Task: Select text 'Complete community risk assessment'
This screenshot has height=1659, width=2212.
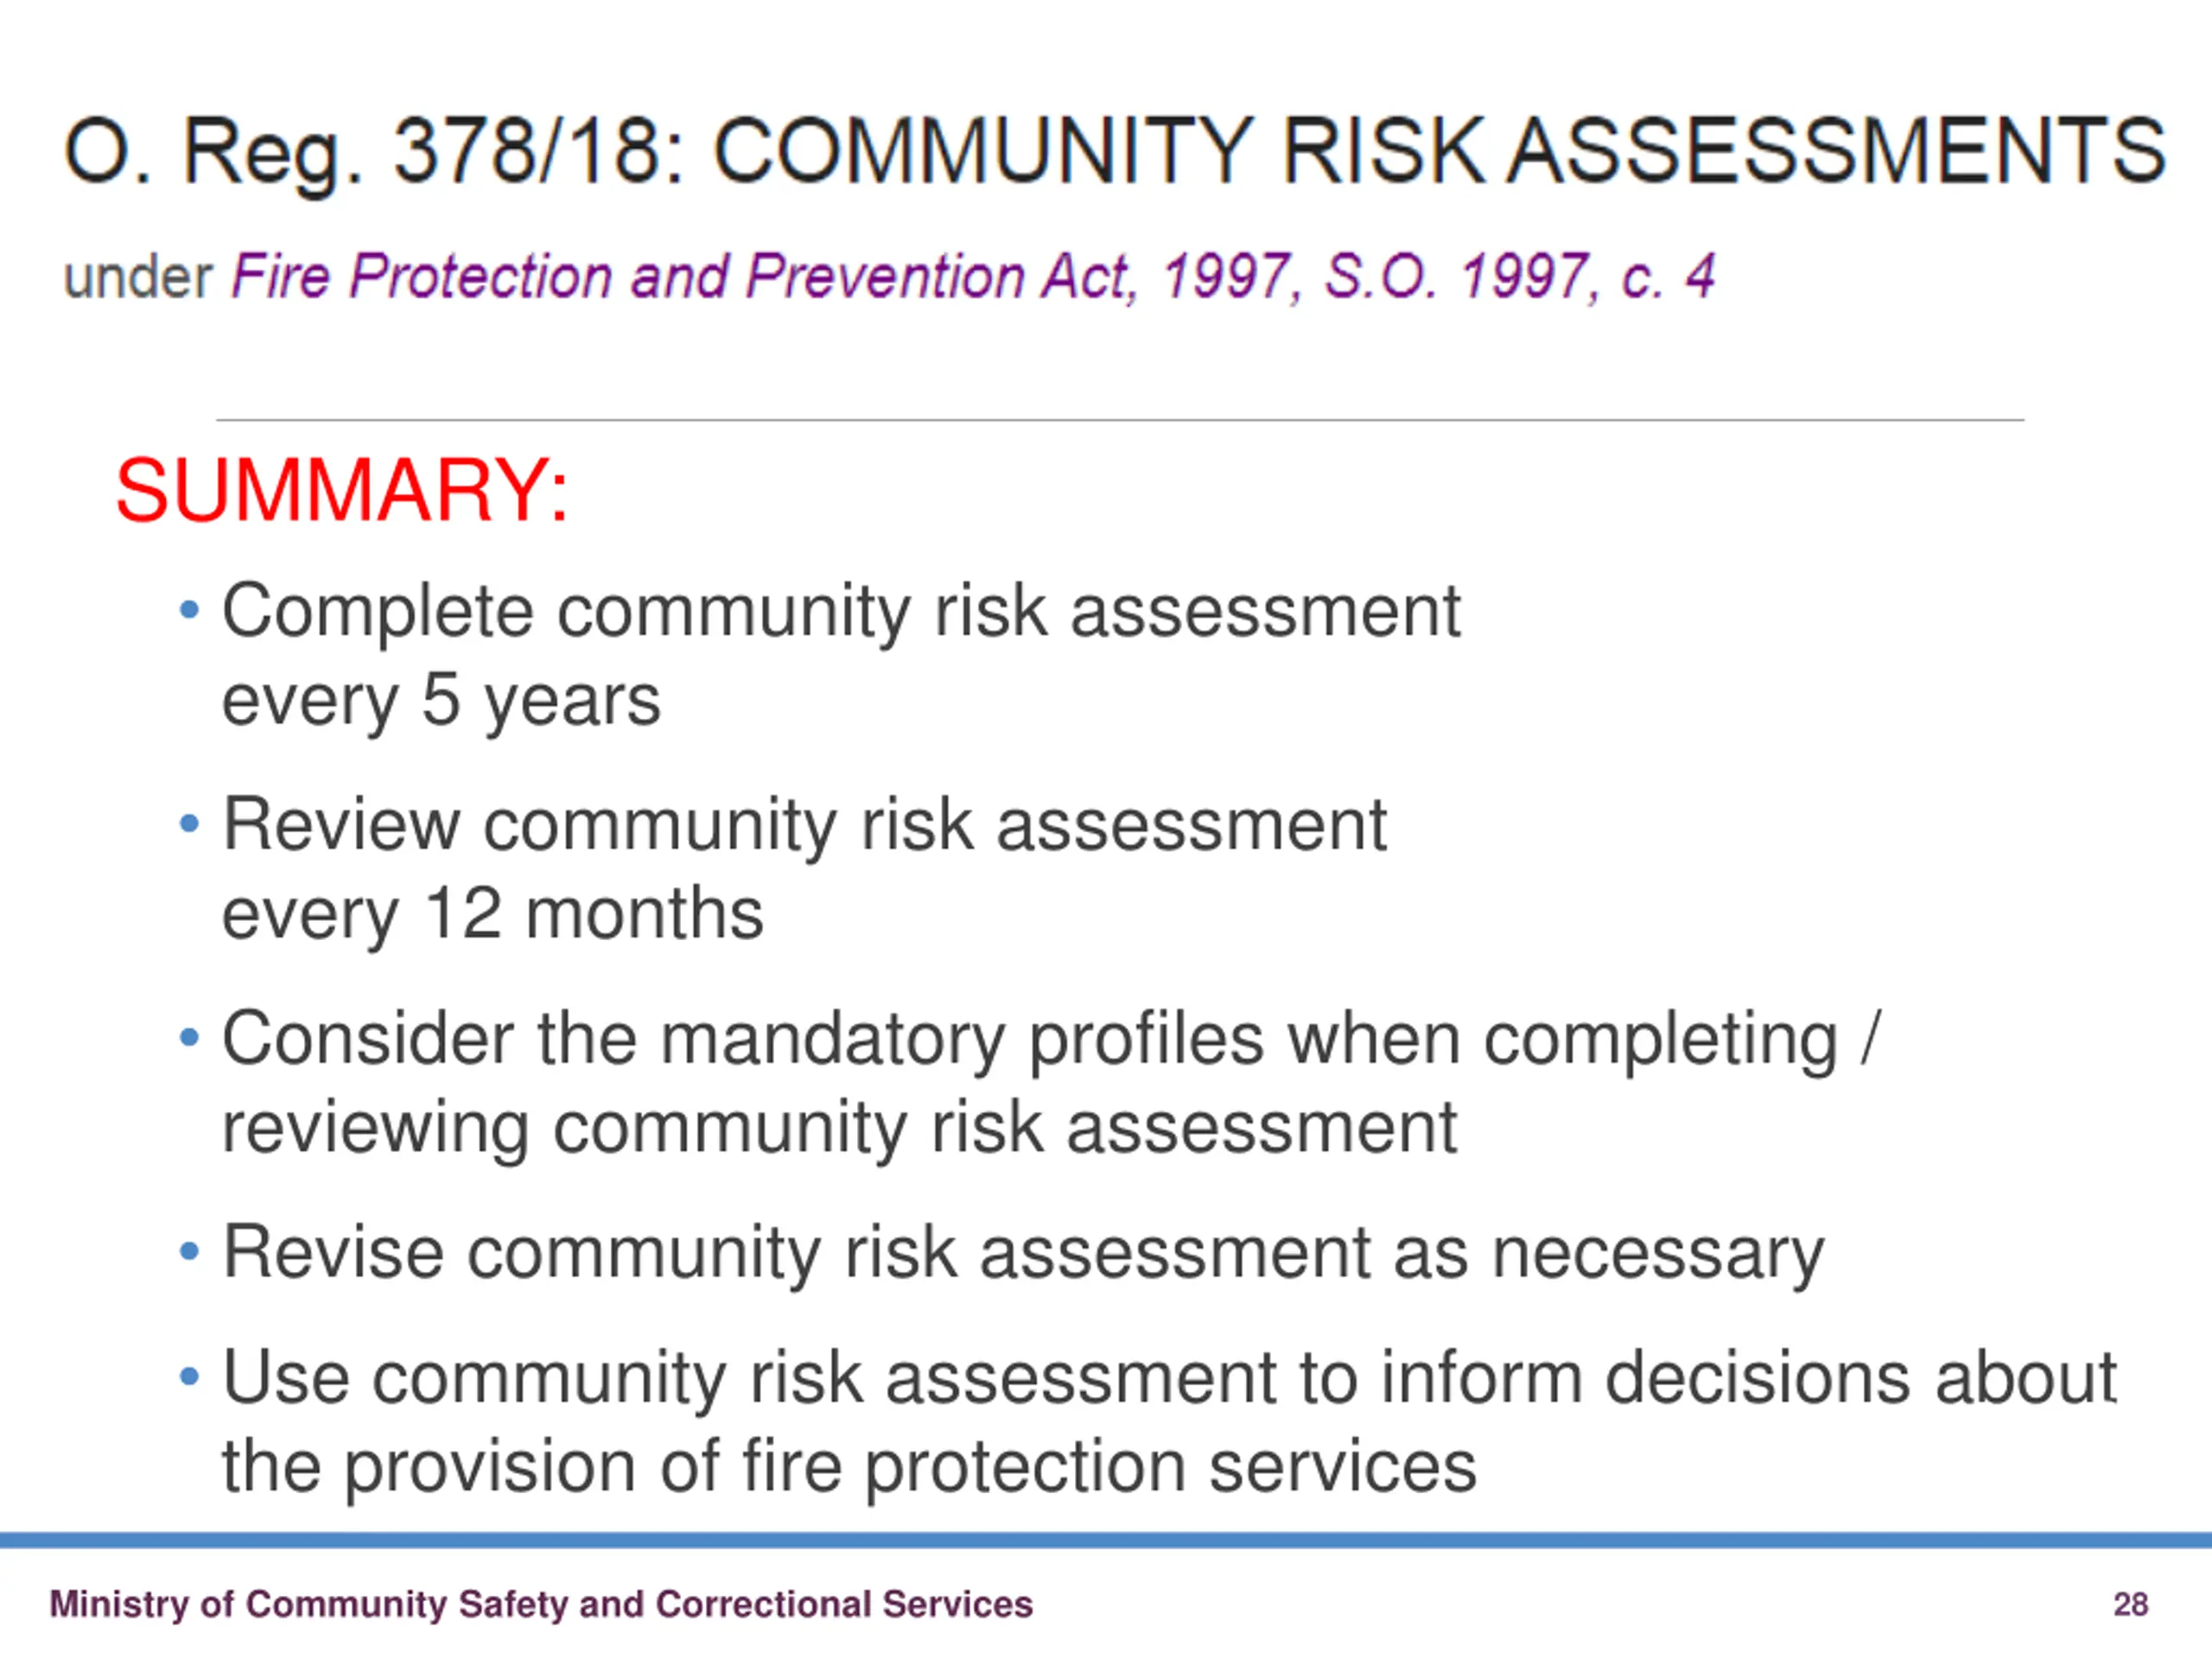Action: pos(841,612)
